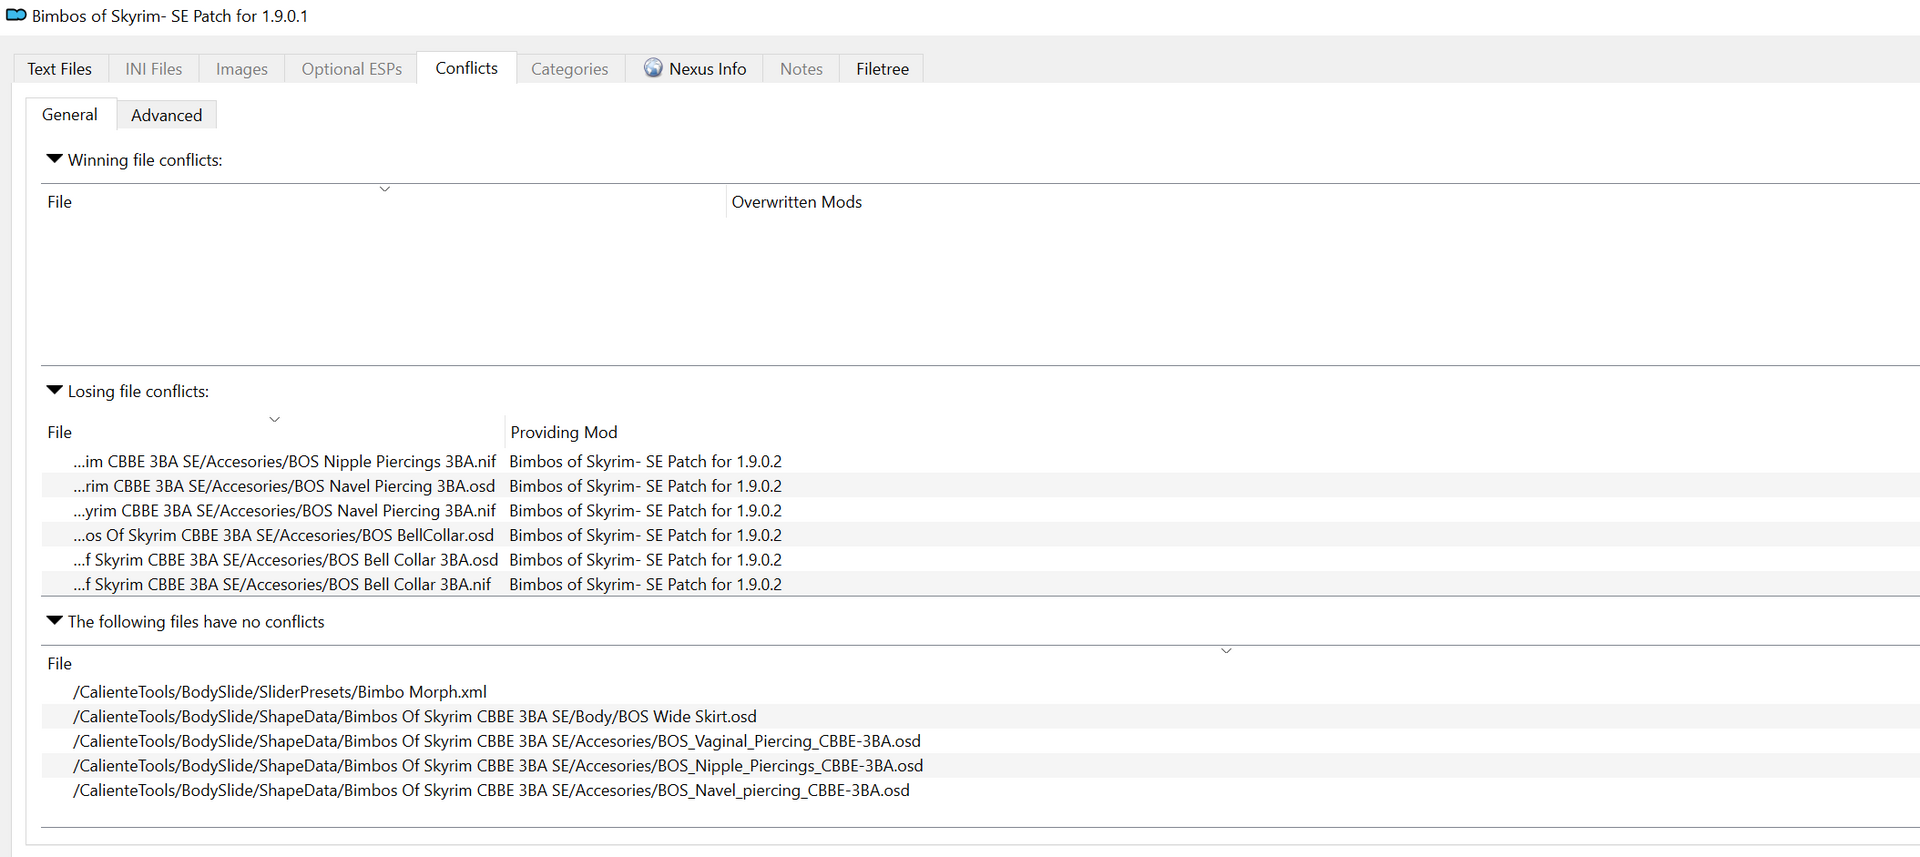1920x857 pixels.
Task: Click providing mod for Navel Piercing 3BA.nif
Action: 645,510
